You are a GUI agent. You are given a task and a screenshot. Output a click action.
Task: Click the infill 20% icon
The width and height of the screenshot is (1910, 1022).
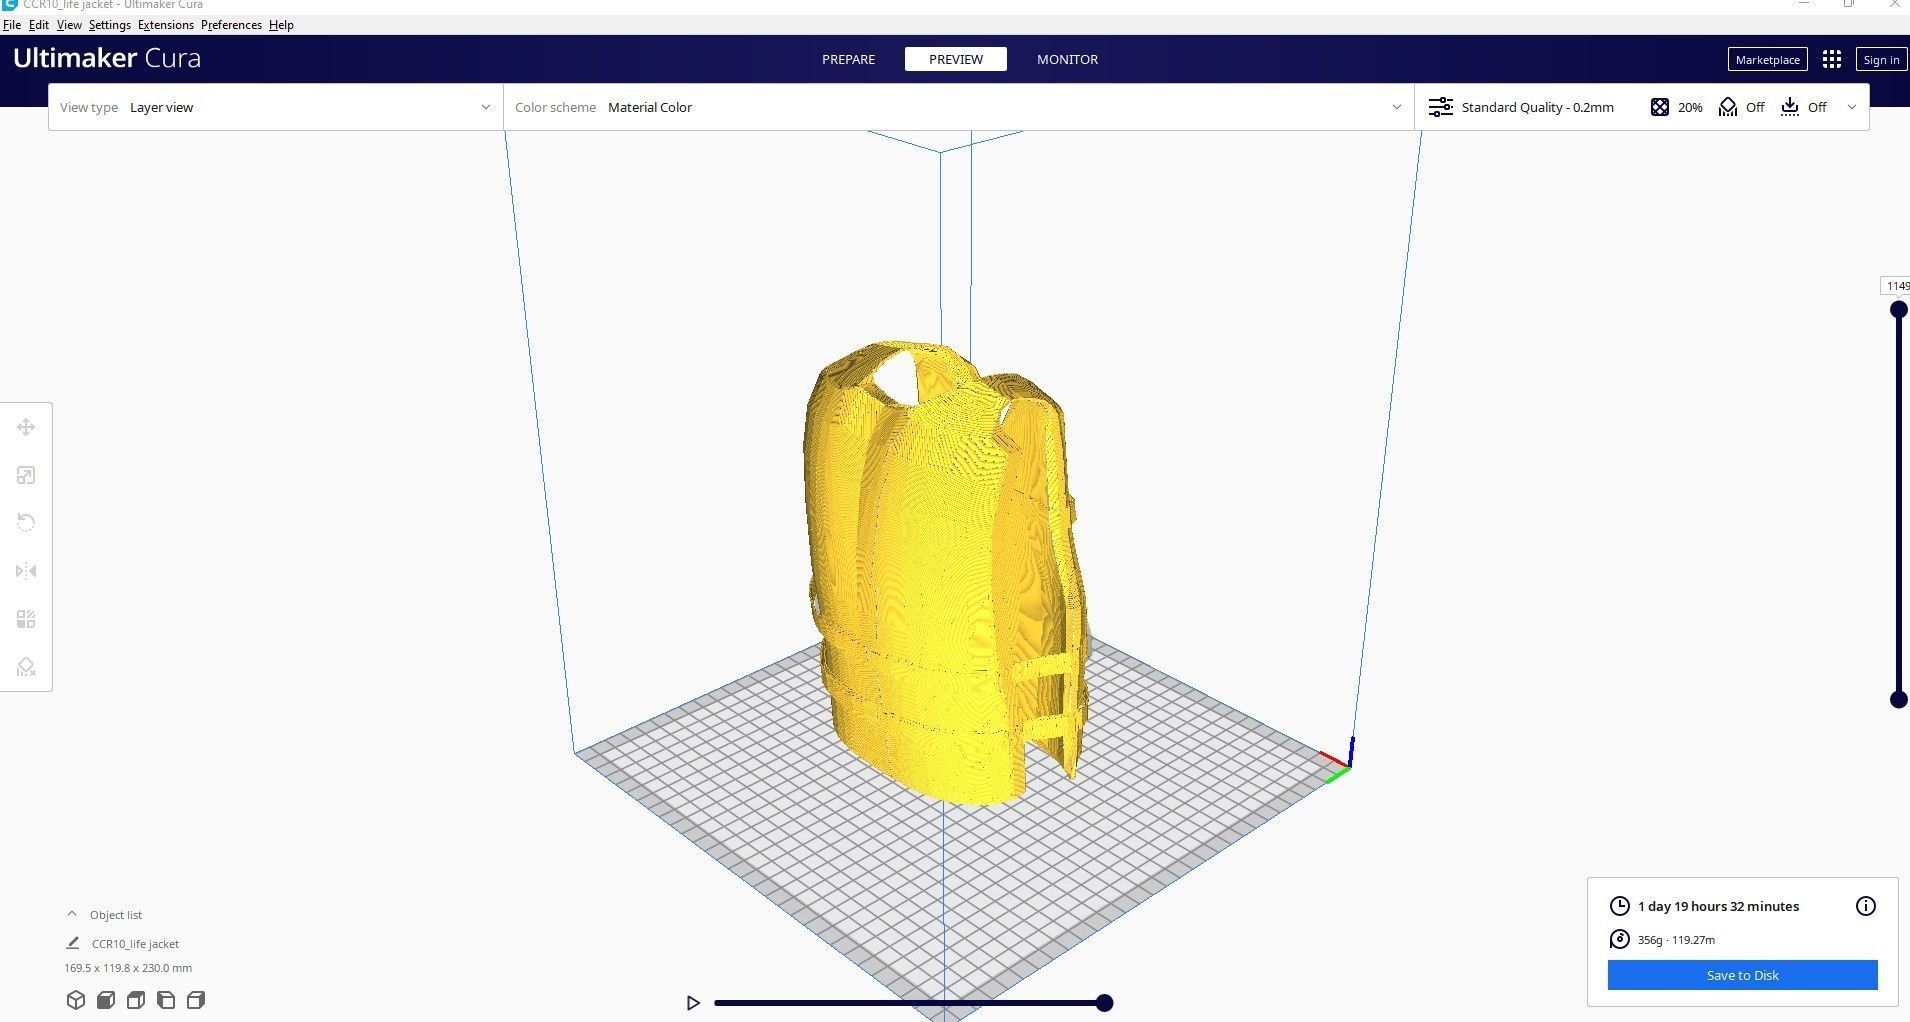click(1660, 107)
